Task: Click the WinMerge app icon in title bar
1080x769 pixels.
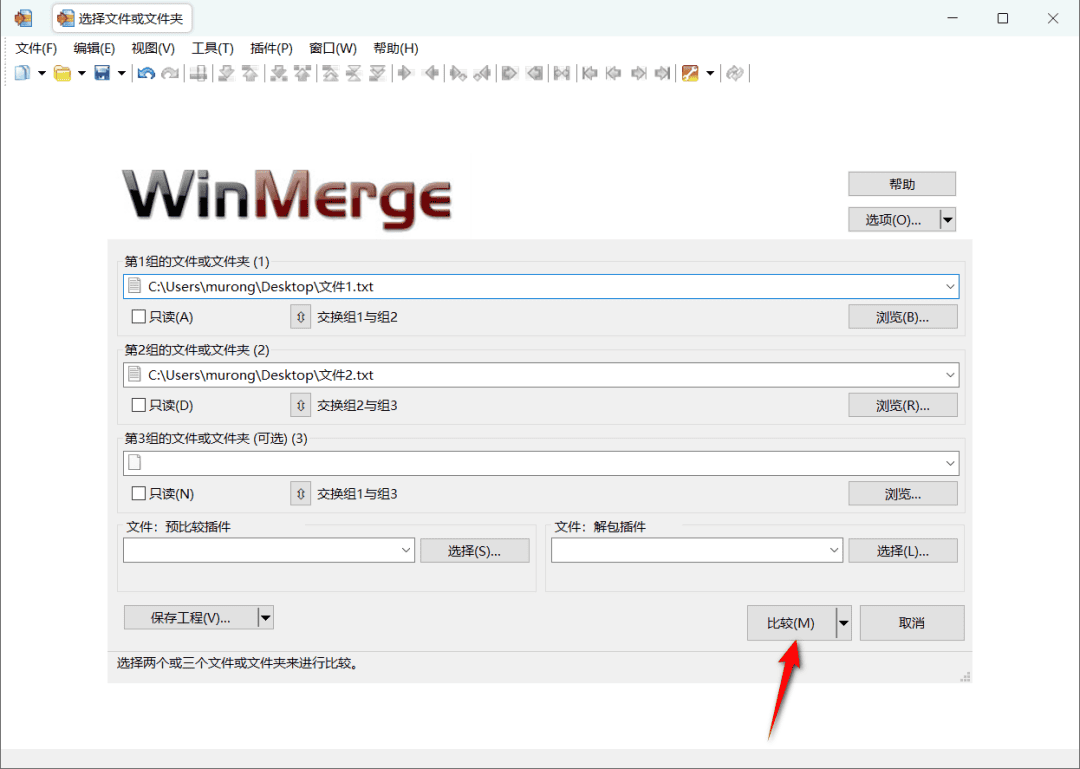Action: (23, 18)
